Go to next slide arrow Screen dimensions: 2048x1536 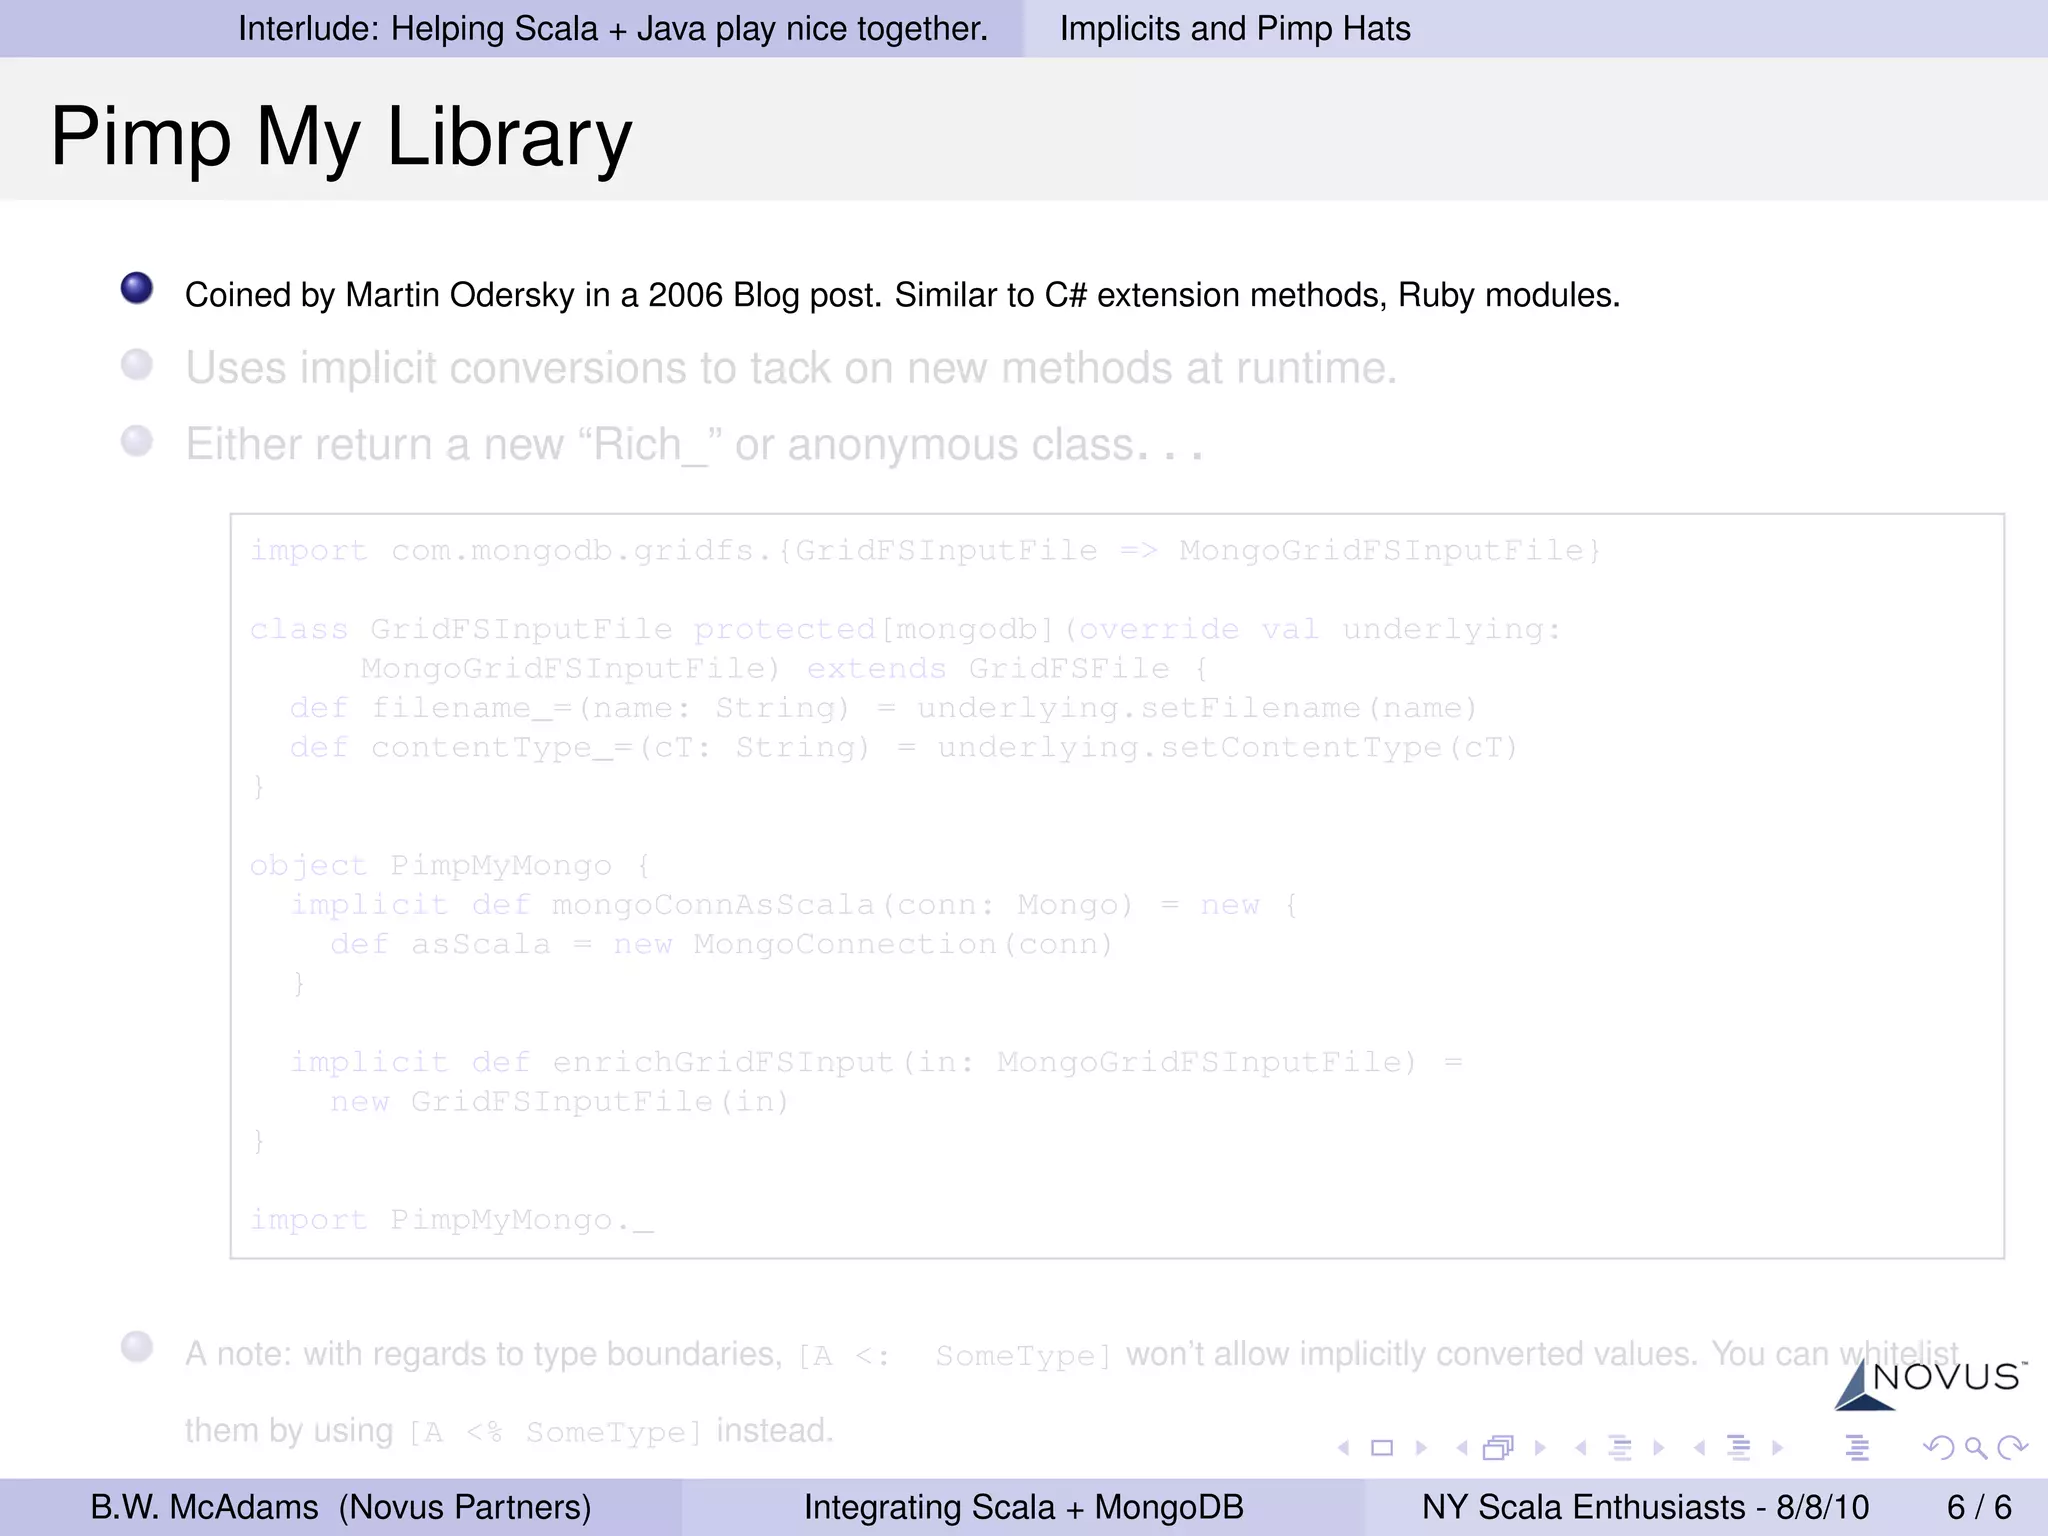pos(1421,1447)
